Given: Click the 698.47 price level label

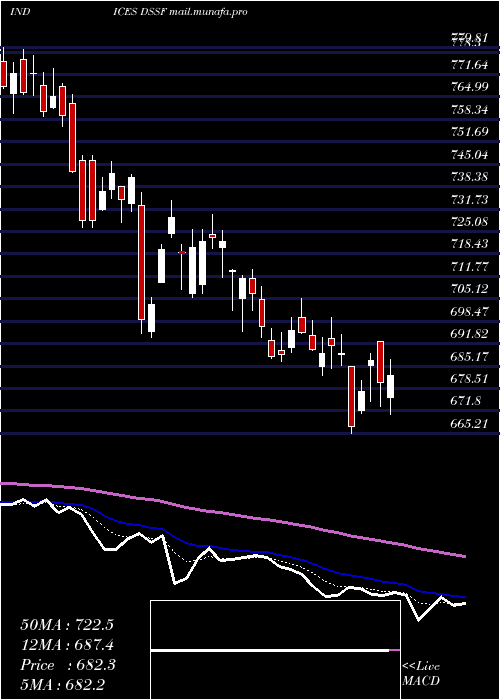Looking at the screenshot, I should coord(469,312).
